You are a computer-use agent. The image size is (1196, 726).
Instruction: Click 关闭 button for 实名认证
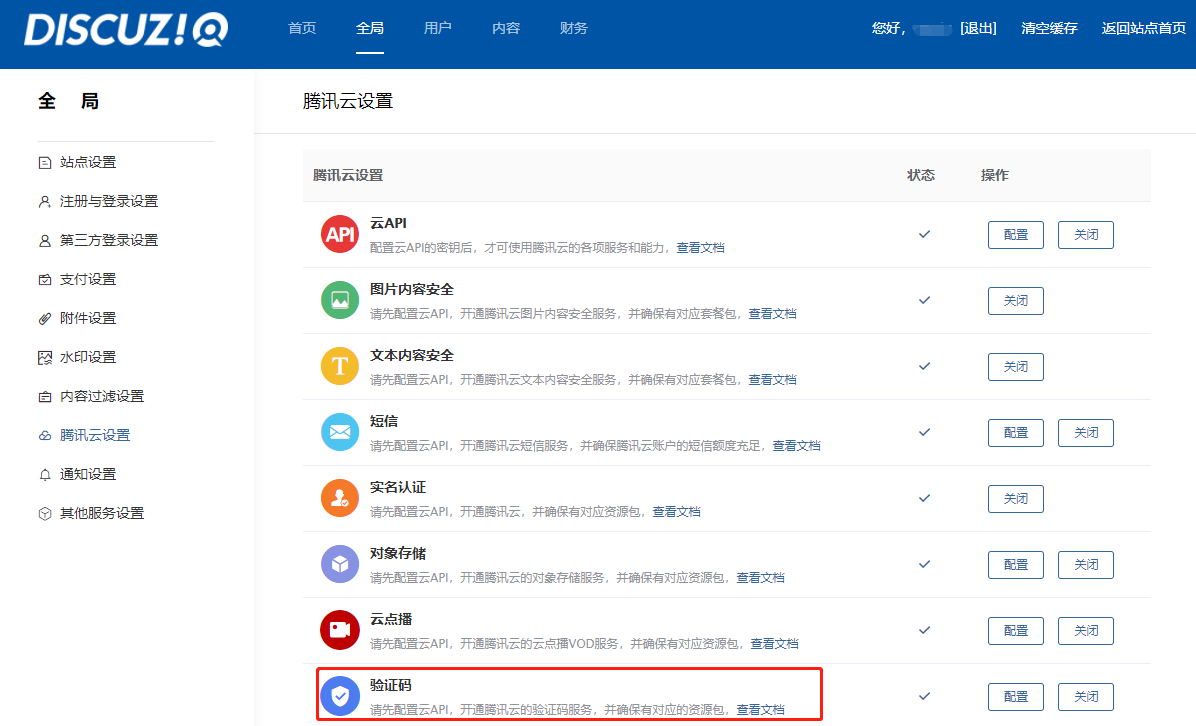click(x=1016, y=499)
